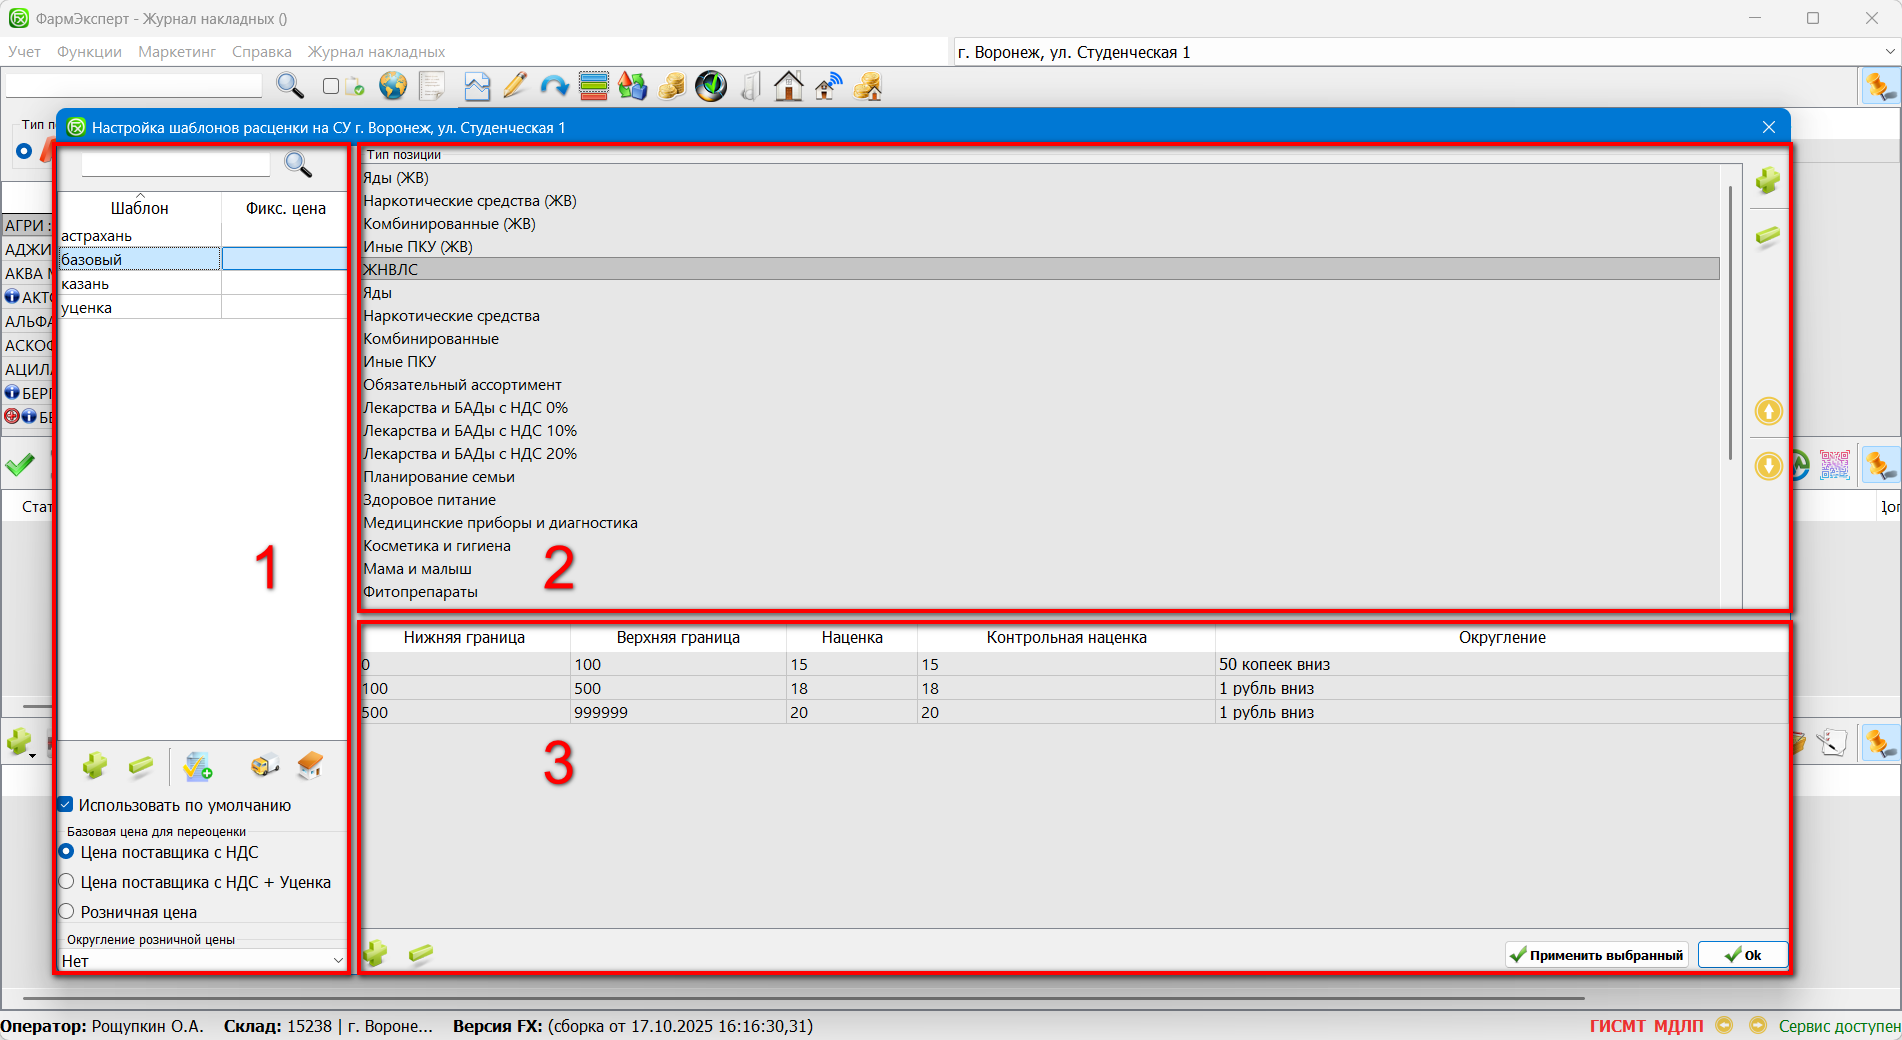Click the document-with-checkmark icon in the template panel
This screenshot has height=1040, width=1902.
198,766
